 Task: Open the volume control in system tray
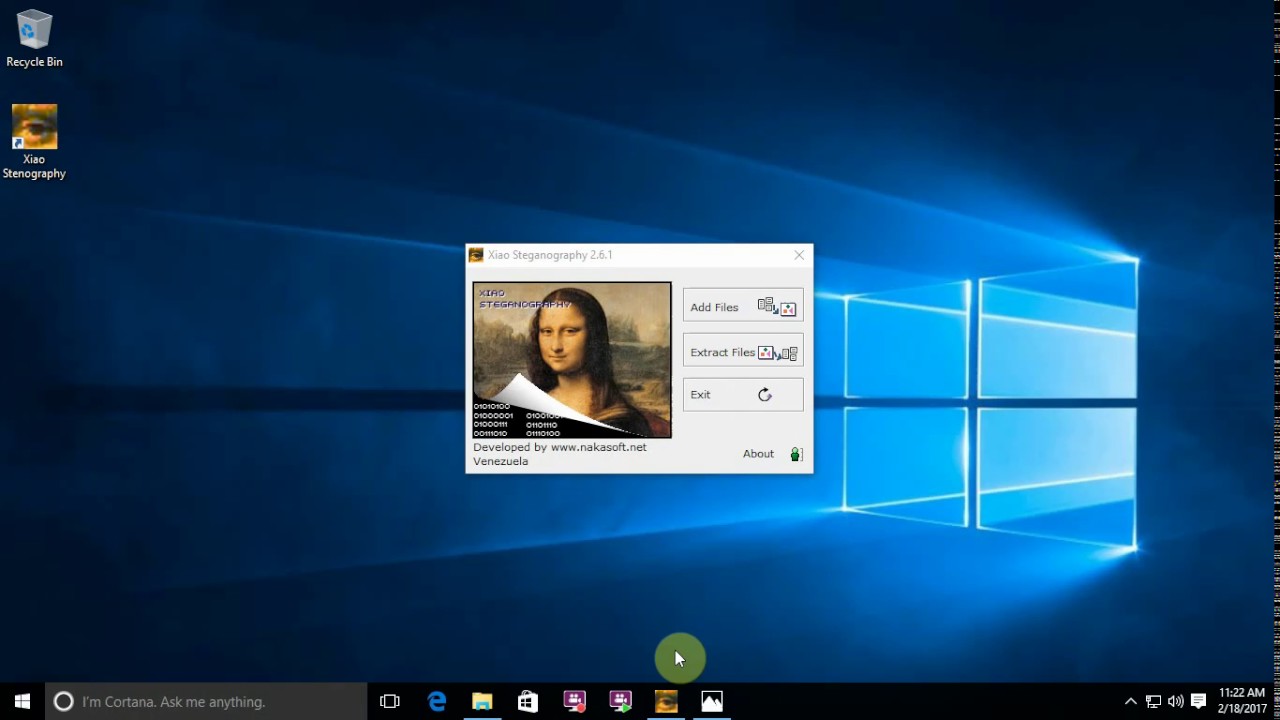point(1175,701)
